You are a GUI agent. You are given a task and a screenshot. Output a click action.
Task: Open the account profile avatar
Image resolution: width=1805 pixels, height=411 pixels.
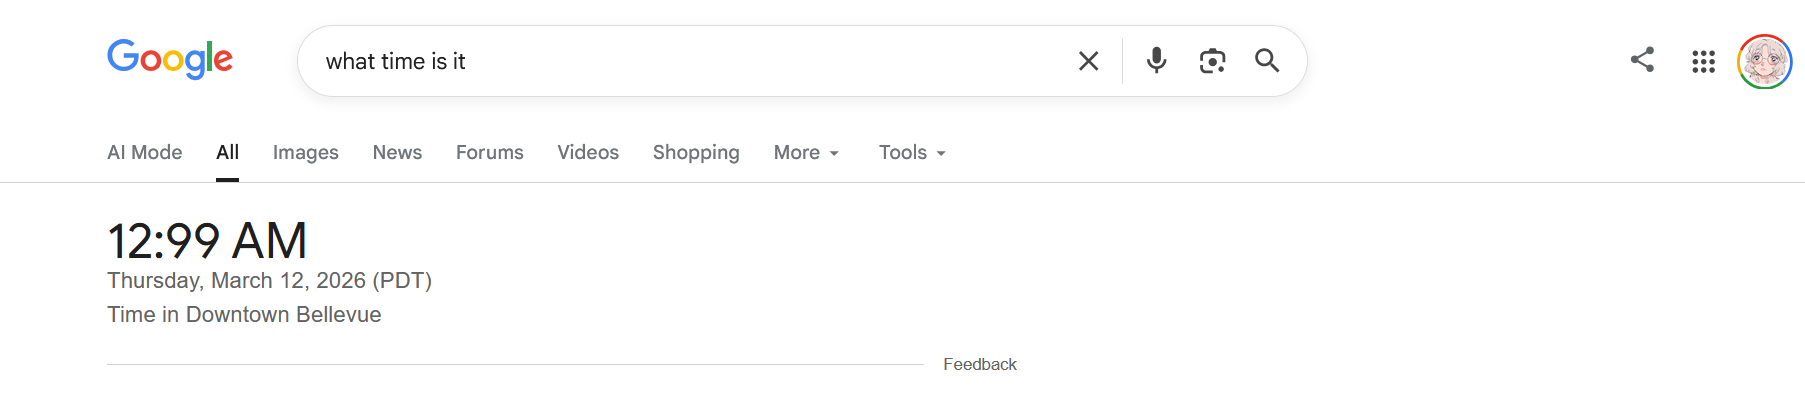click(1764, 62)
